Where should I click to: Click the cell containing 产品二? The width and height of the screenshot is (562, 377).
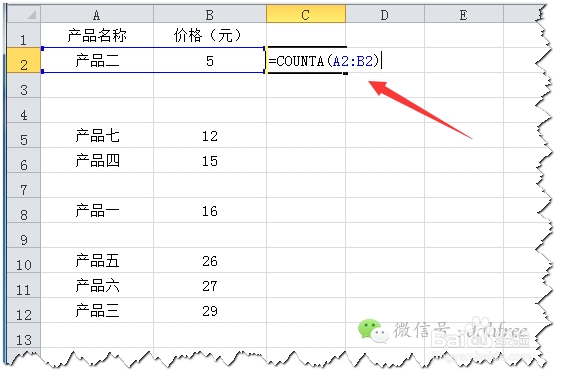point(97,61)
